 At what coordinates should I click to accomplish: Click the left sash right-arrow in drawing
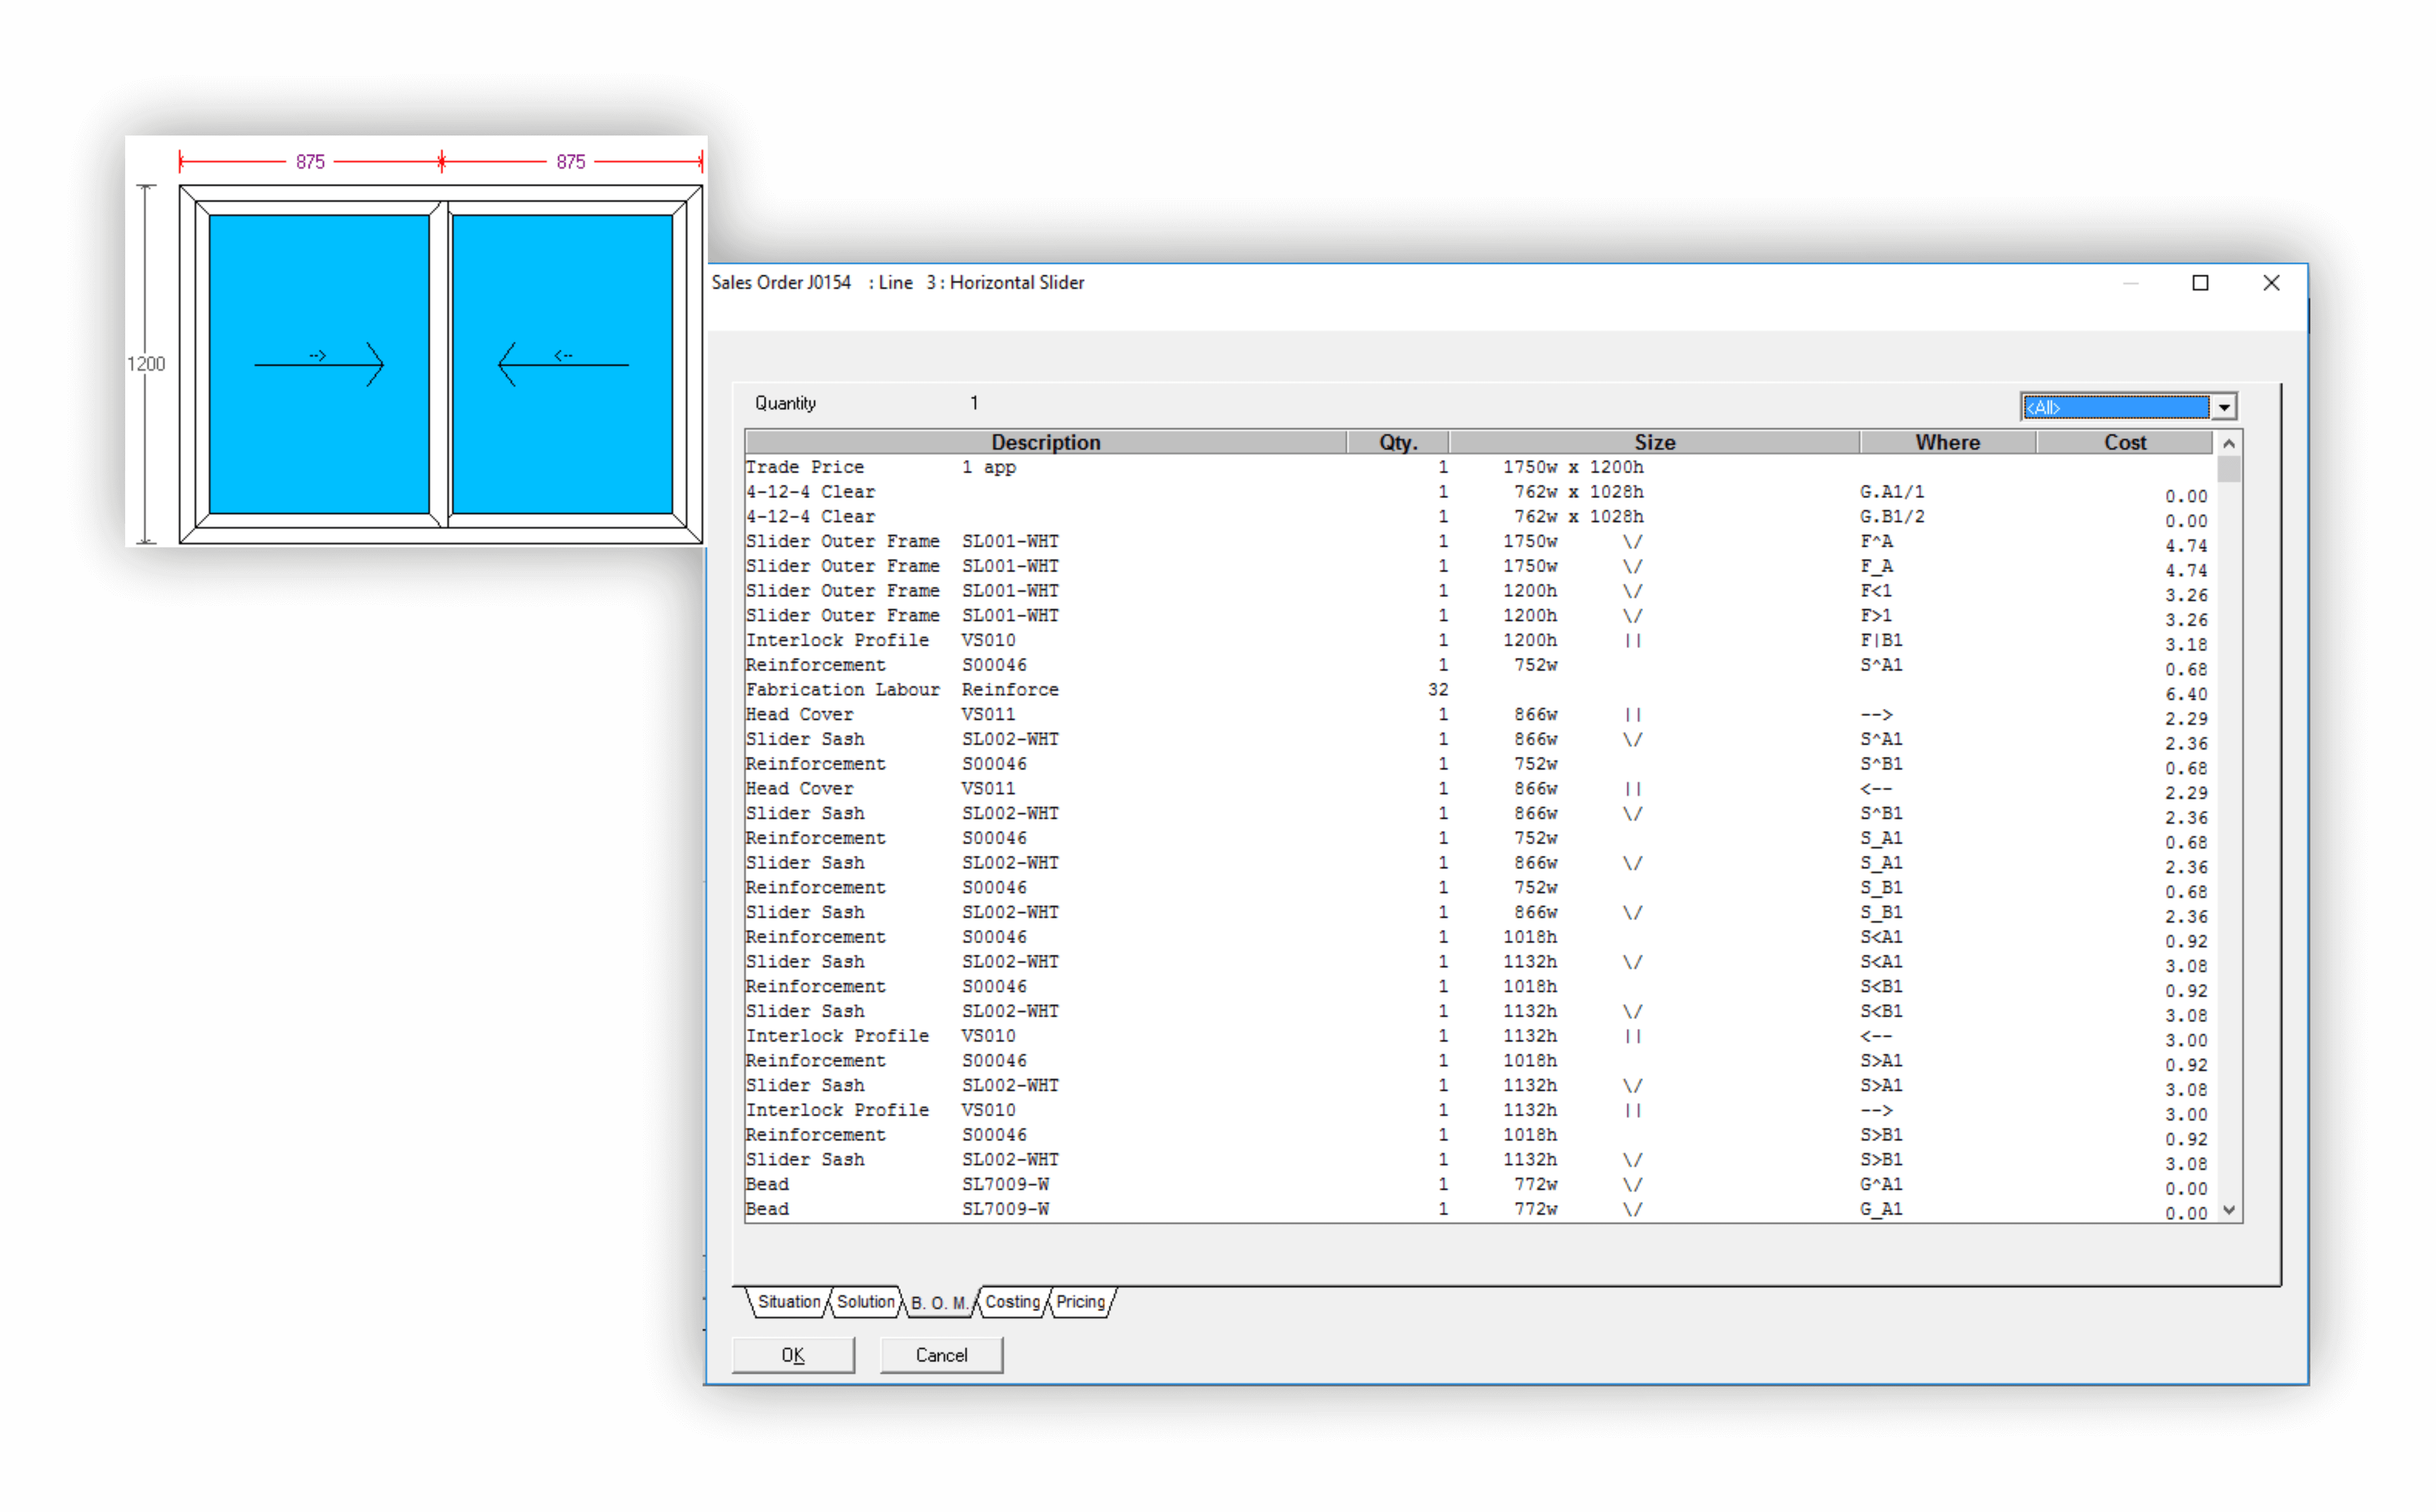pos(319,364)
